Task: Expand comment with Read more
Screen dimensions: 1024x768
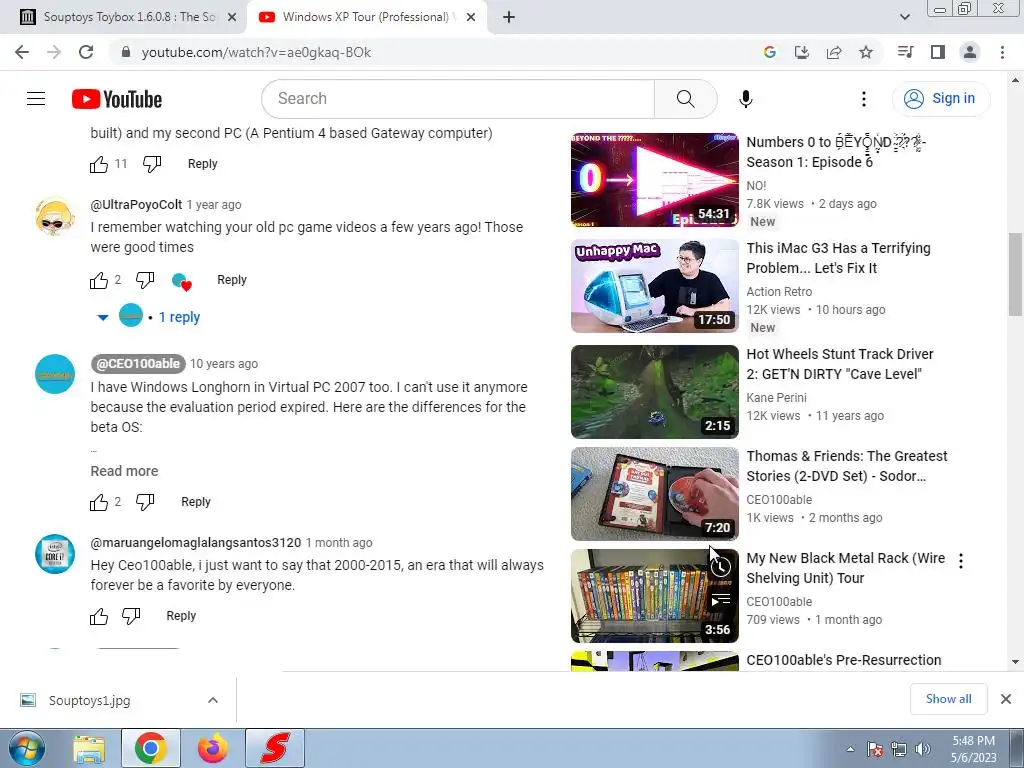Action: tap(124, 471)
